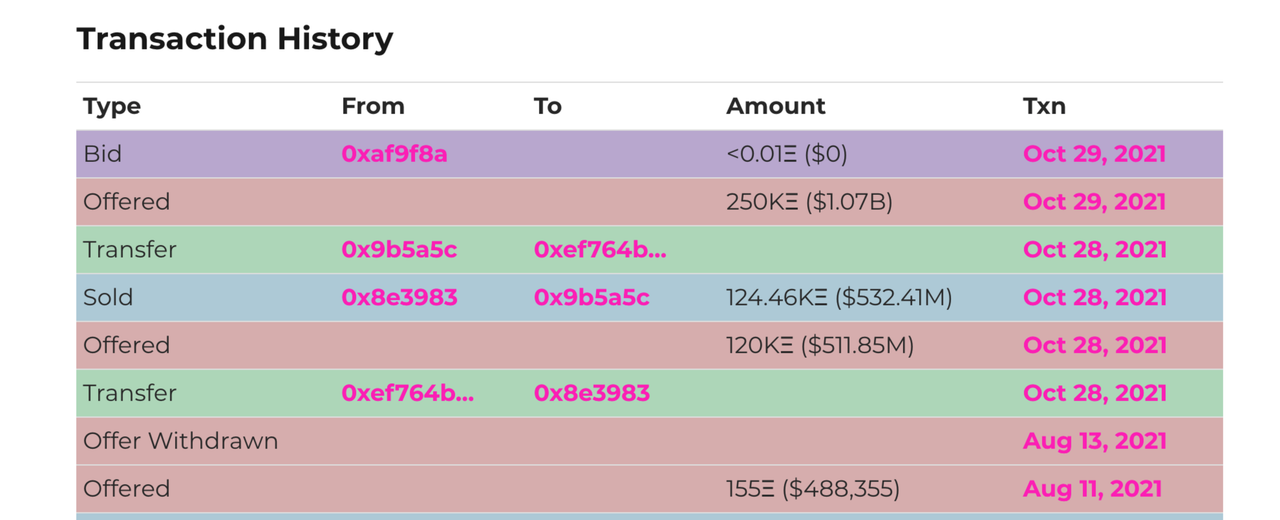Open buyer address 0x9b5a5c in Sold row
1280x520 pixels.
tap(592, 298)
